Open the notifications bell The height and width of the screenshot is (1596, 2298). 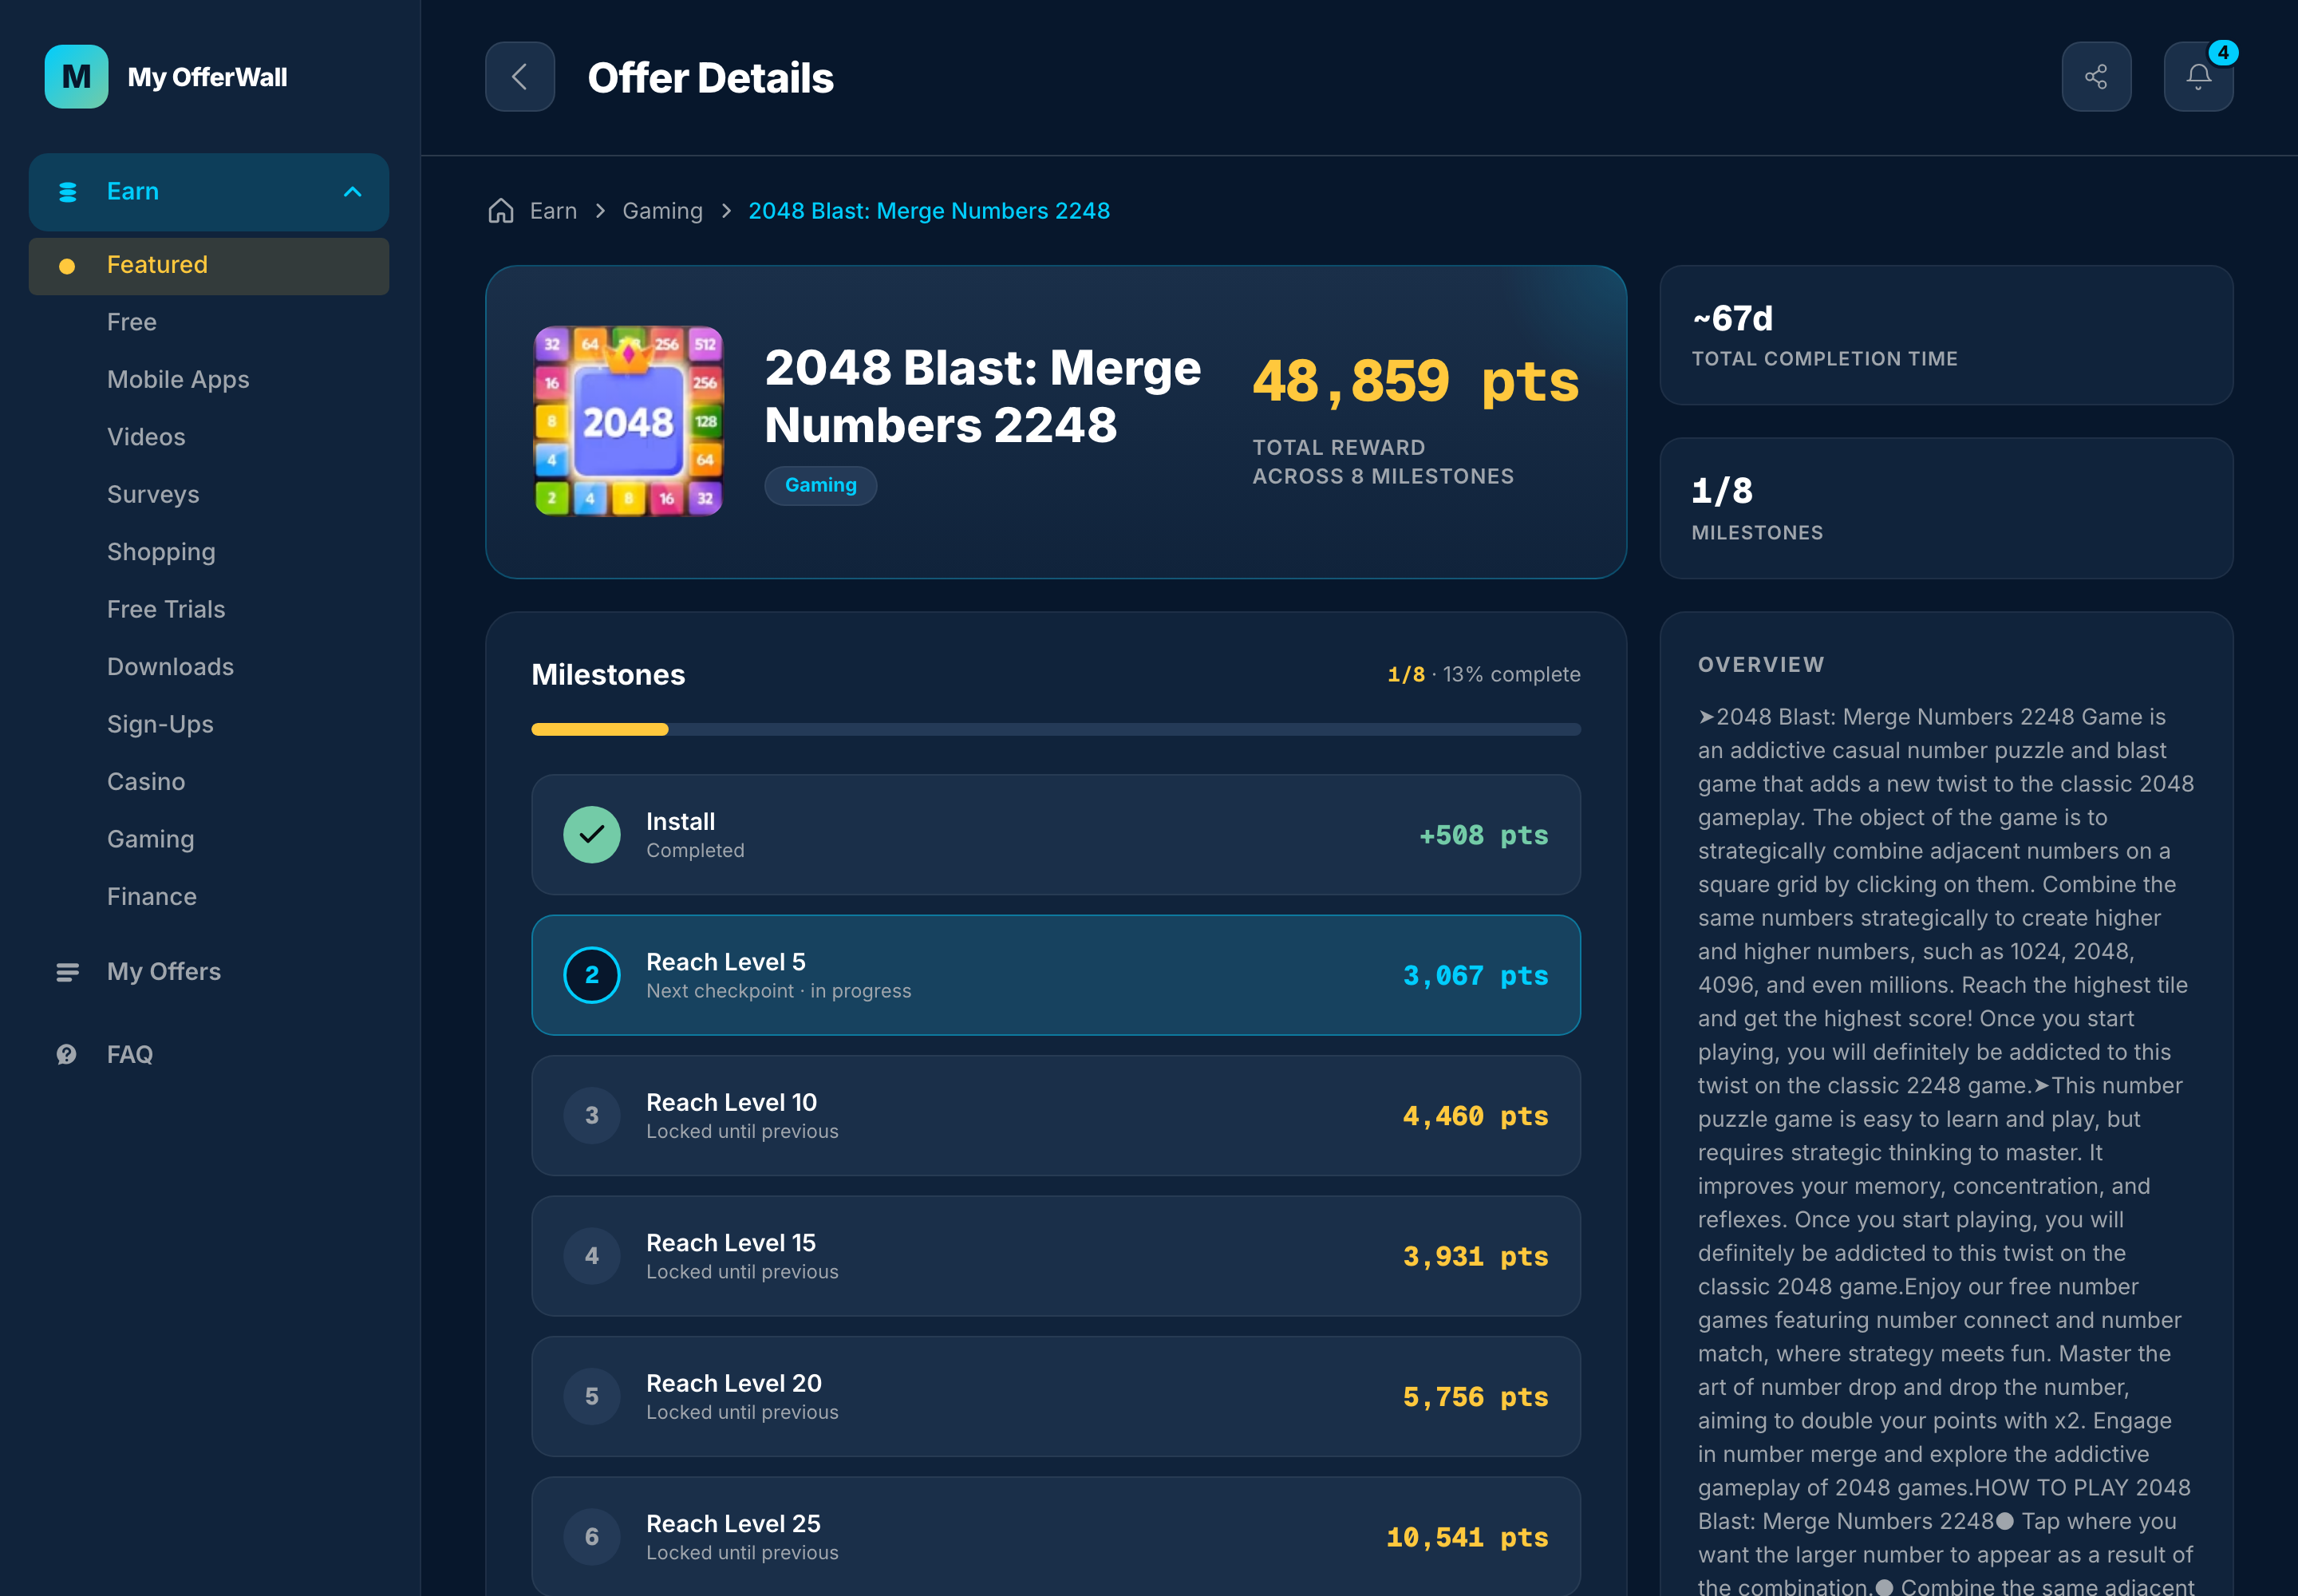(x=2198, y=77)
